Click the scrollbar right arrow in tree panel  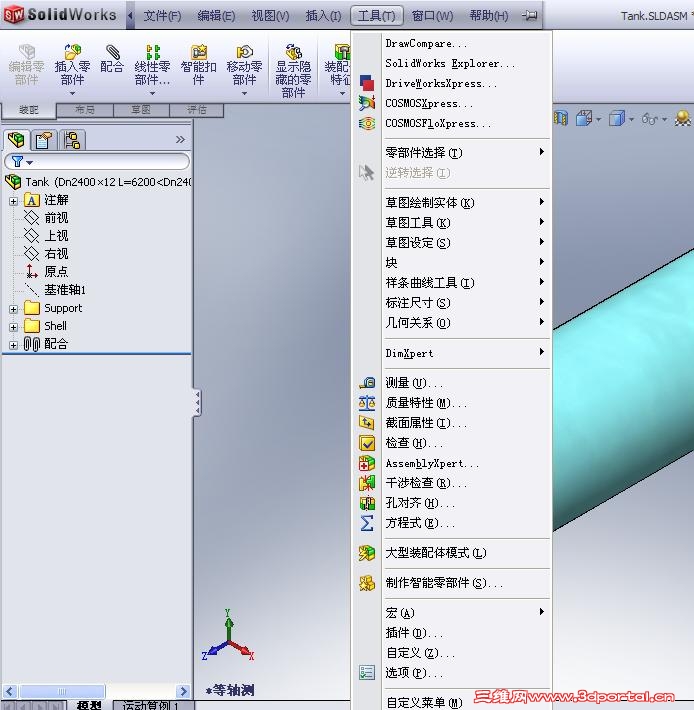point(183,691)
